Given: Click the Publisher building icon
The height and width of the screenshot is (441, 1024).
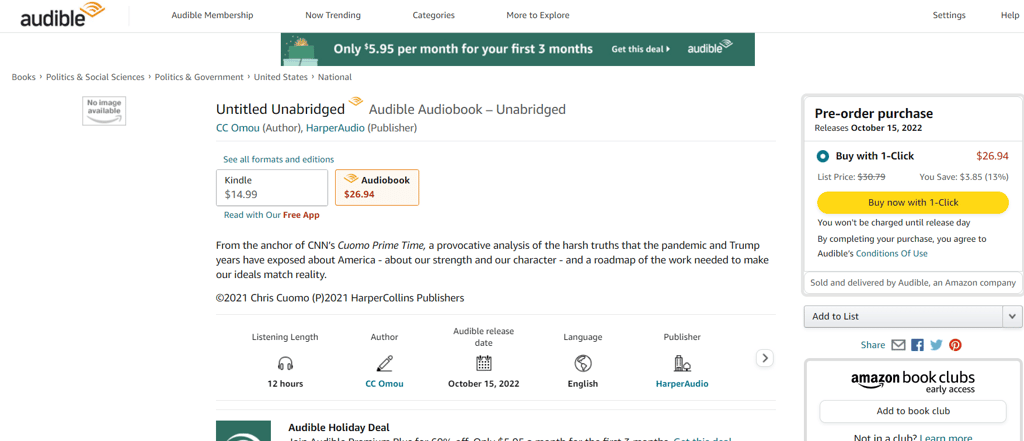Looking at the screenshot, I should tap(682, 363).
